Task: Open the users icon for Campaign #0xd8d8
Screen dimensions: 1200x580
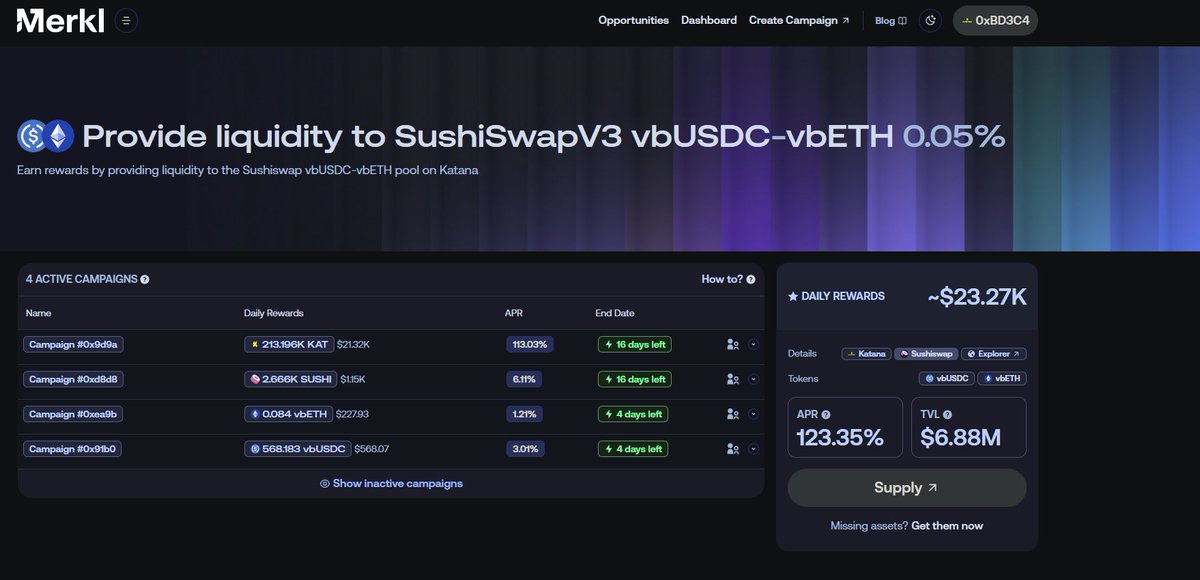Action: point(732,379)
